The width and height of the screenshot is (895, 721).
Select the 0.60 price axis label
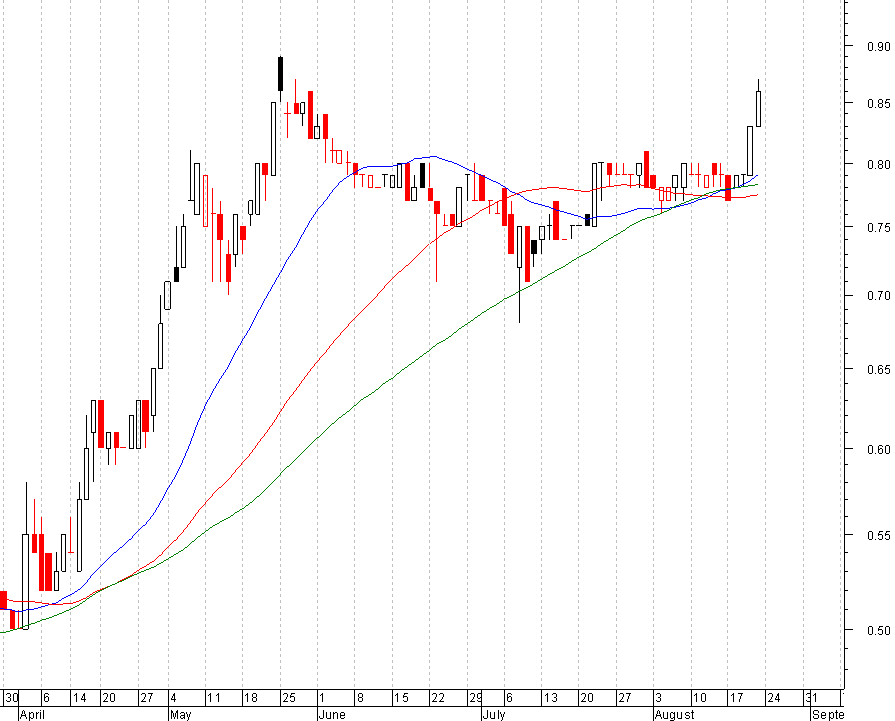(x=878, y=450)
